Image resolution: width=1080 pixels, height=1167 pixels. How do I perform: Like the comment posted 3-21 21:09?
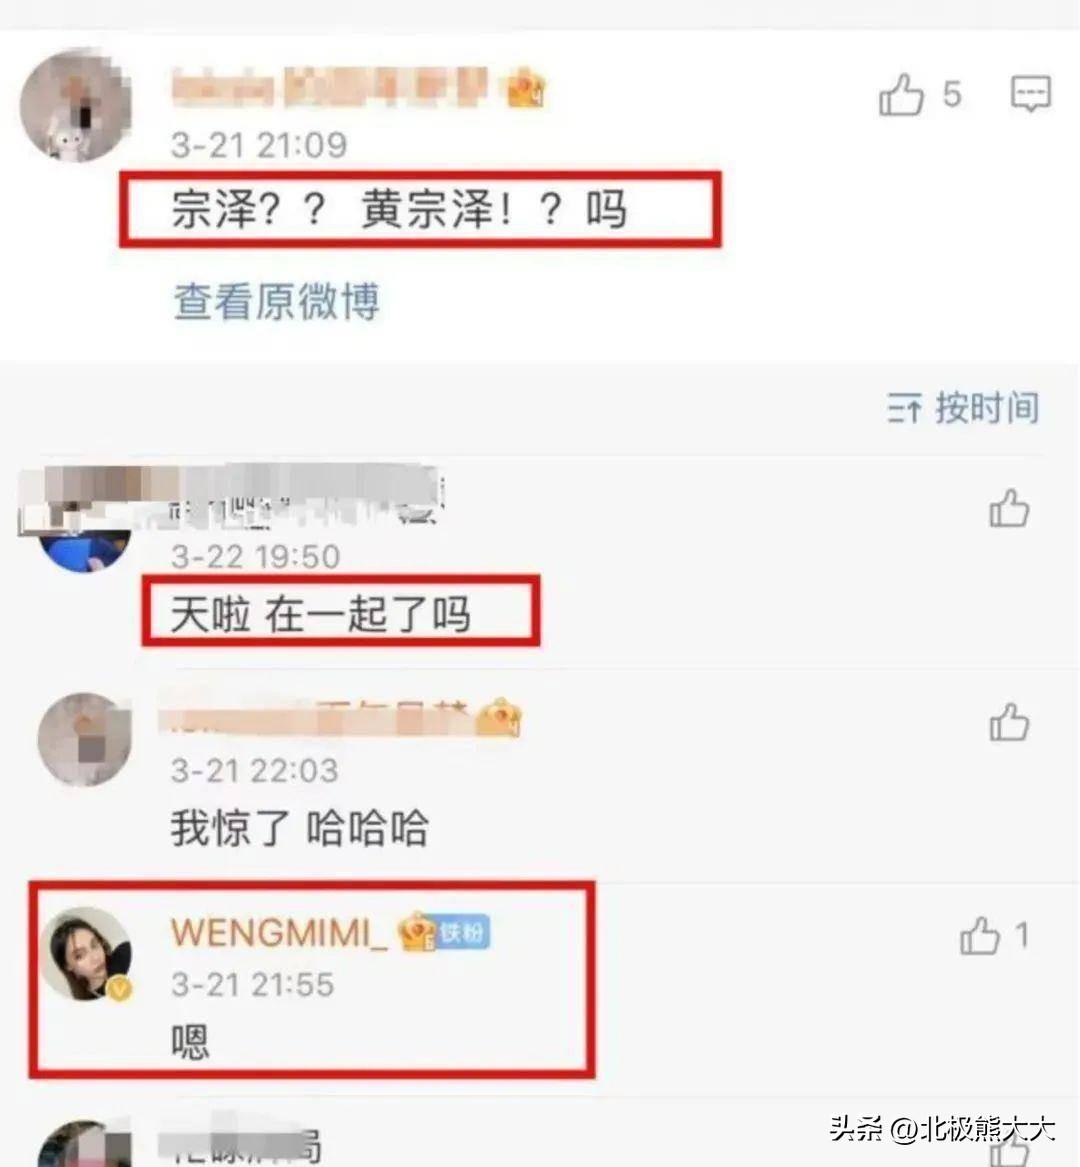click(x=901, y=95)
